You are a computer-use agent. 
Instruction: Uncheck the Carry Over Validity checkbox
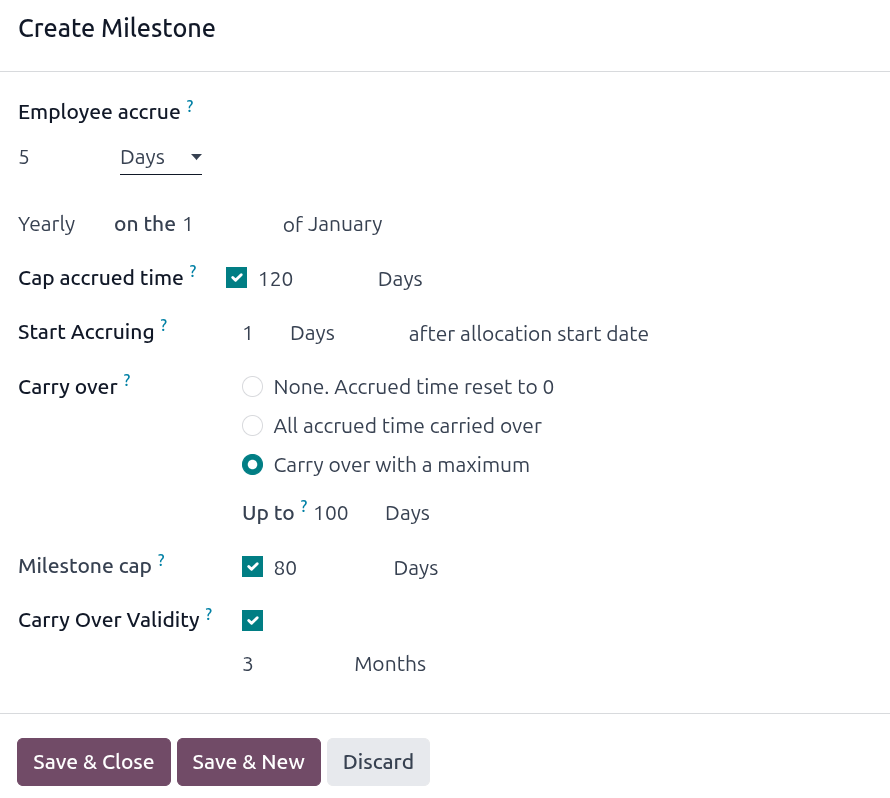(252, 620)
